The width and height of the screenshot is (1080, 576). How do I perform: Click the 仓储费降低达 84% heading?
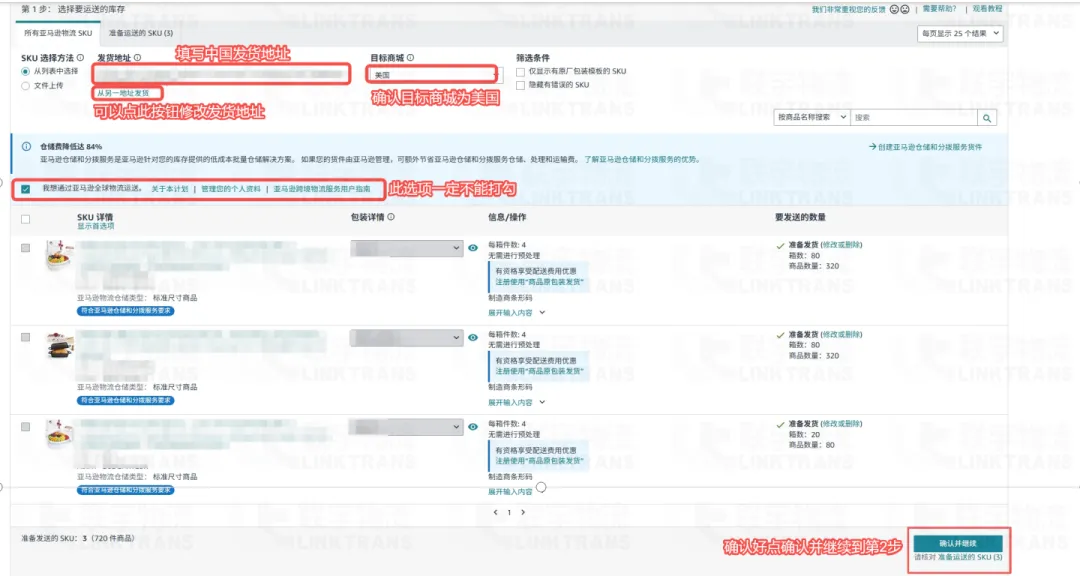pos(71,147)
